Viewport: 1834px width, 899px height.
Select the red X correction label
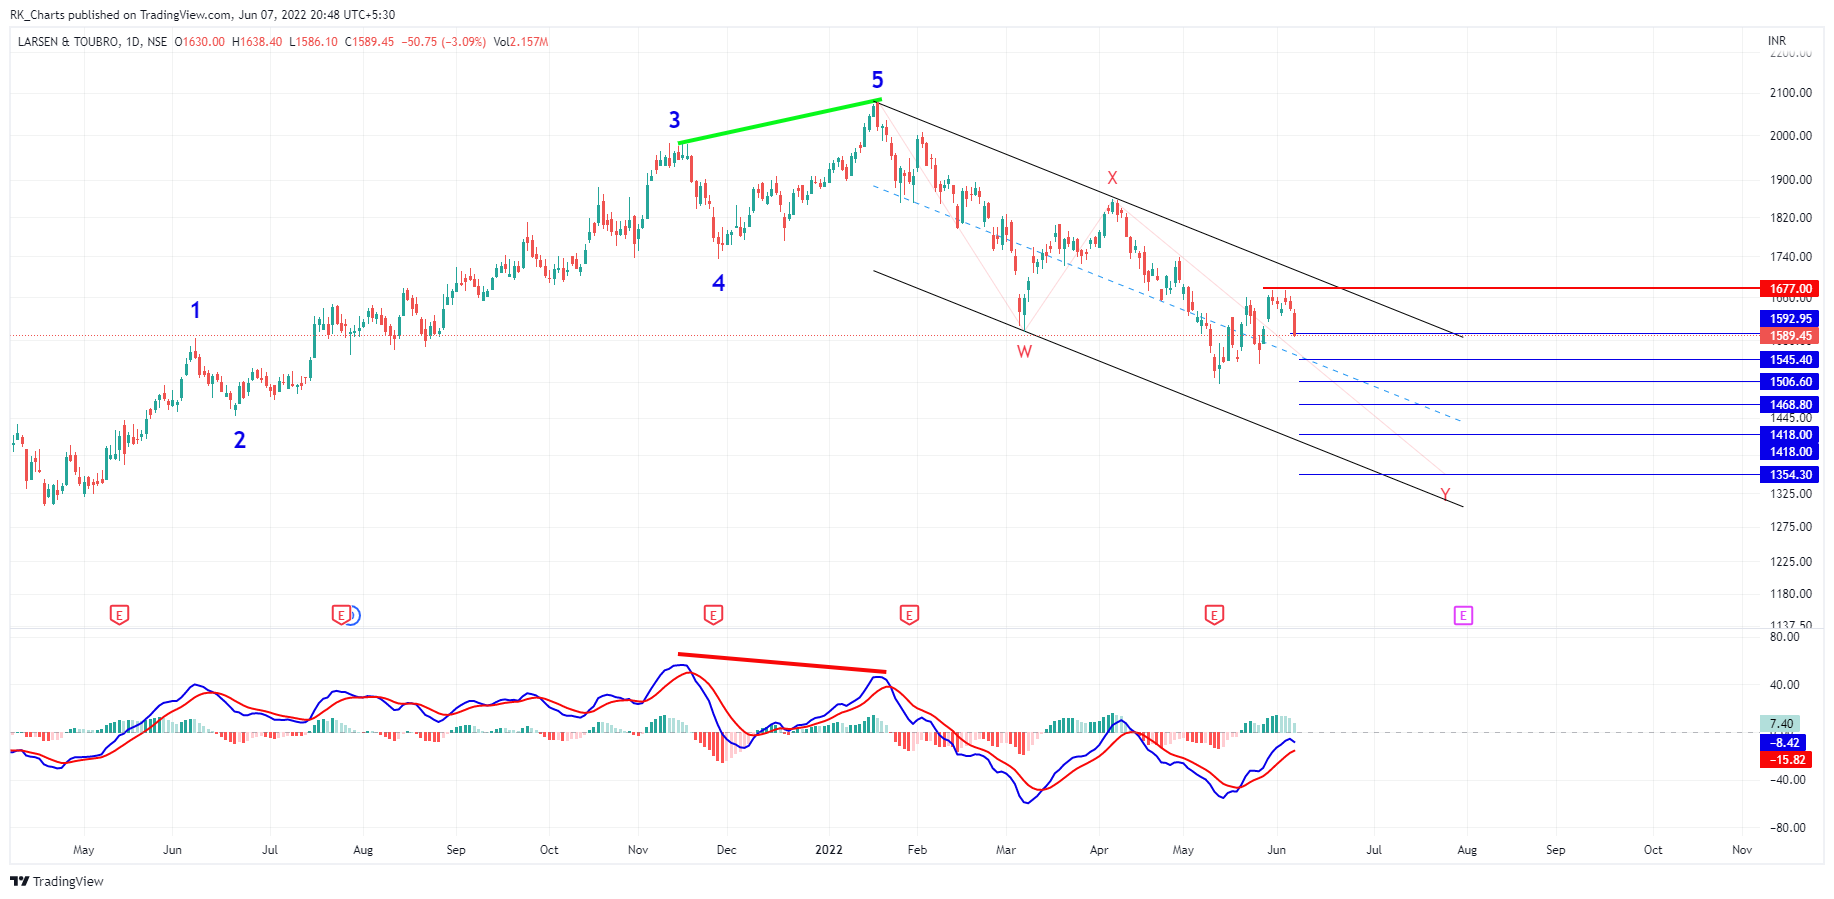click(x=1112, y=178)
